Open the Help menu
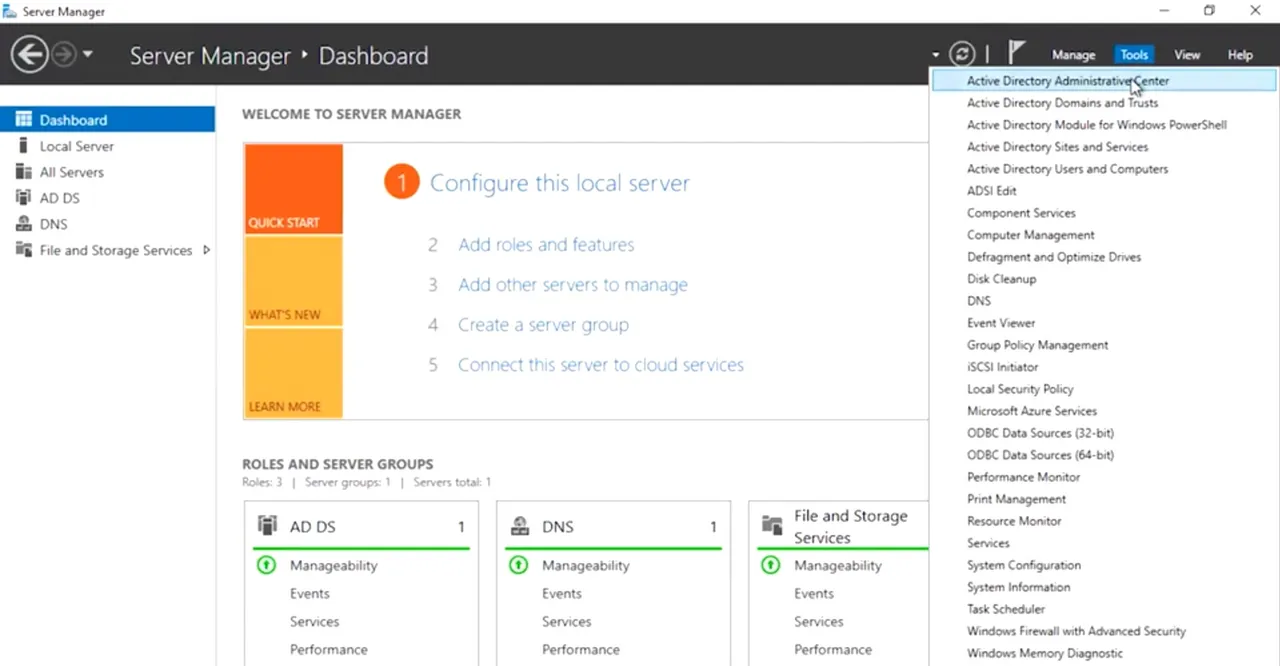This screenshot has height=666, width=1280. (1240, 55)
